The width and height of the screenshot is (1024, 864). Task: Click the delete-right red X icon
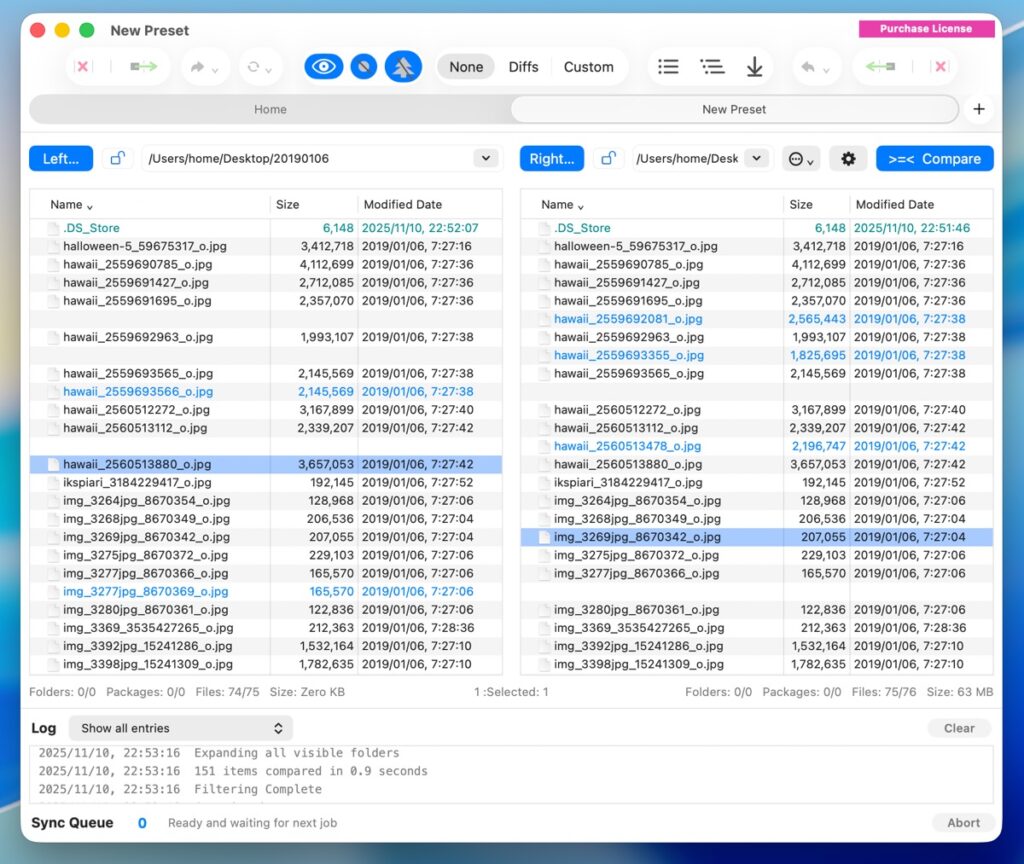point(939,67)
